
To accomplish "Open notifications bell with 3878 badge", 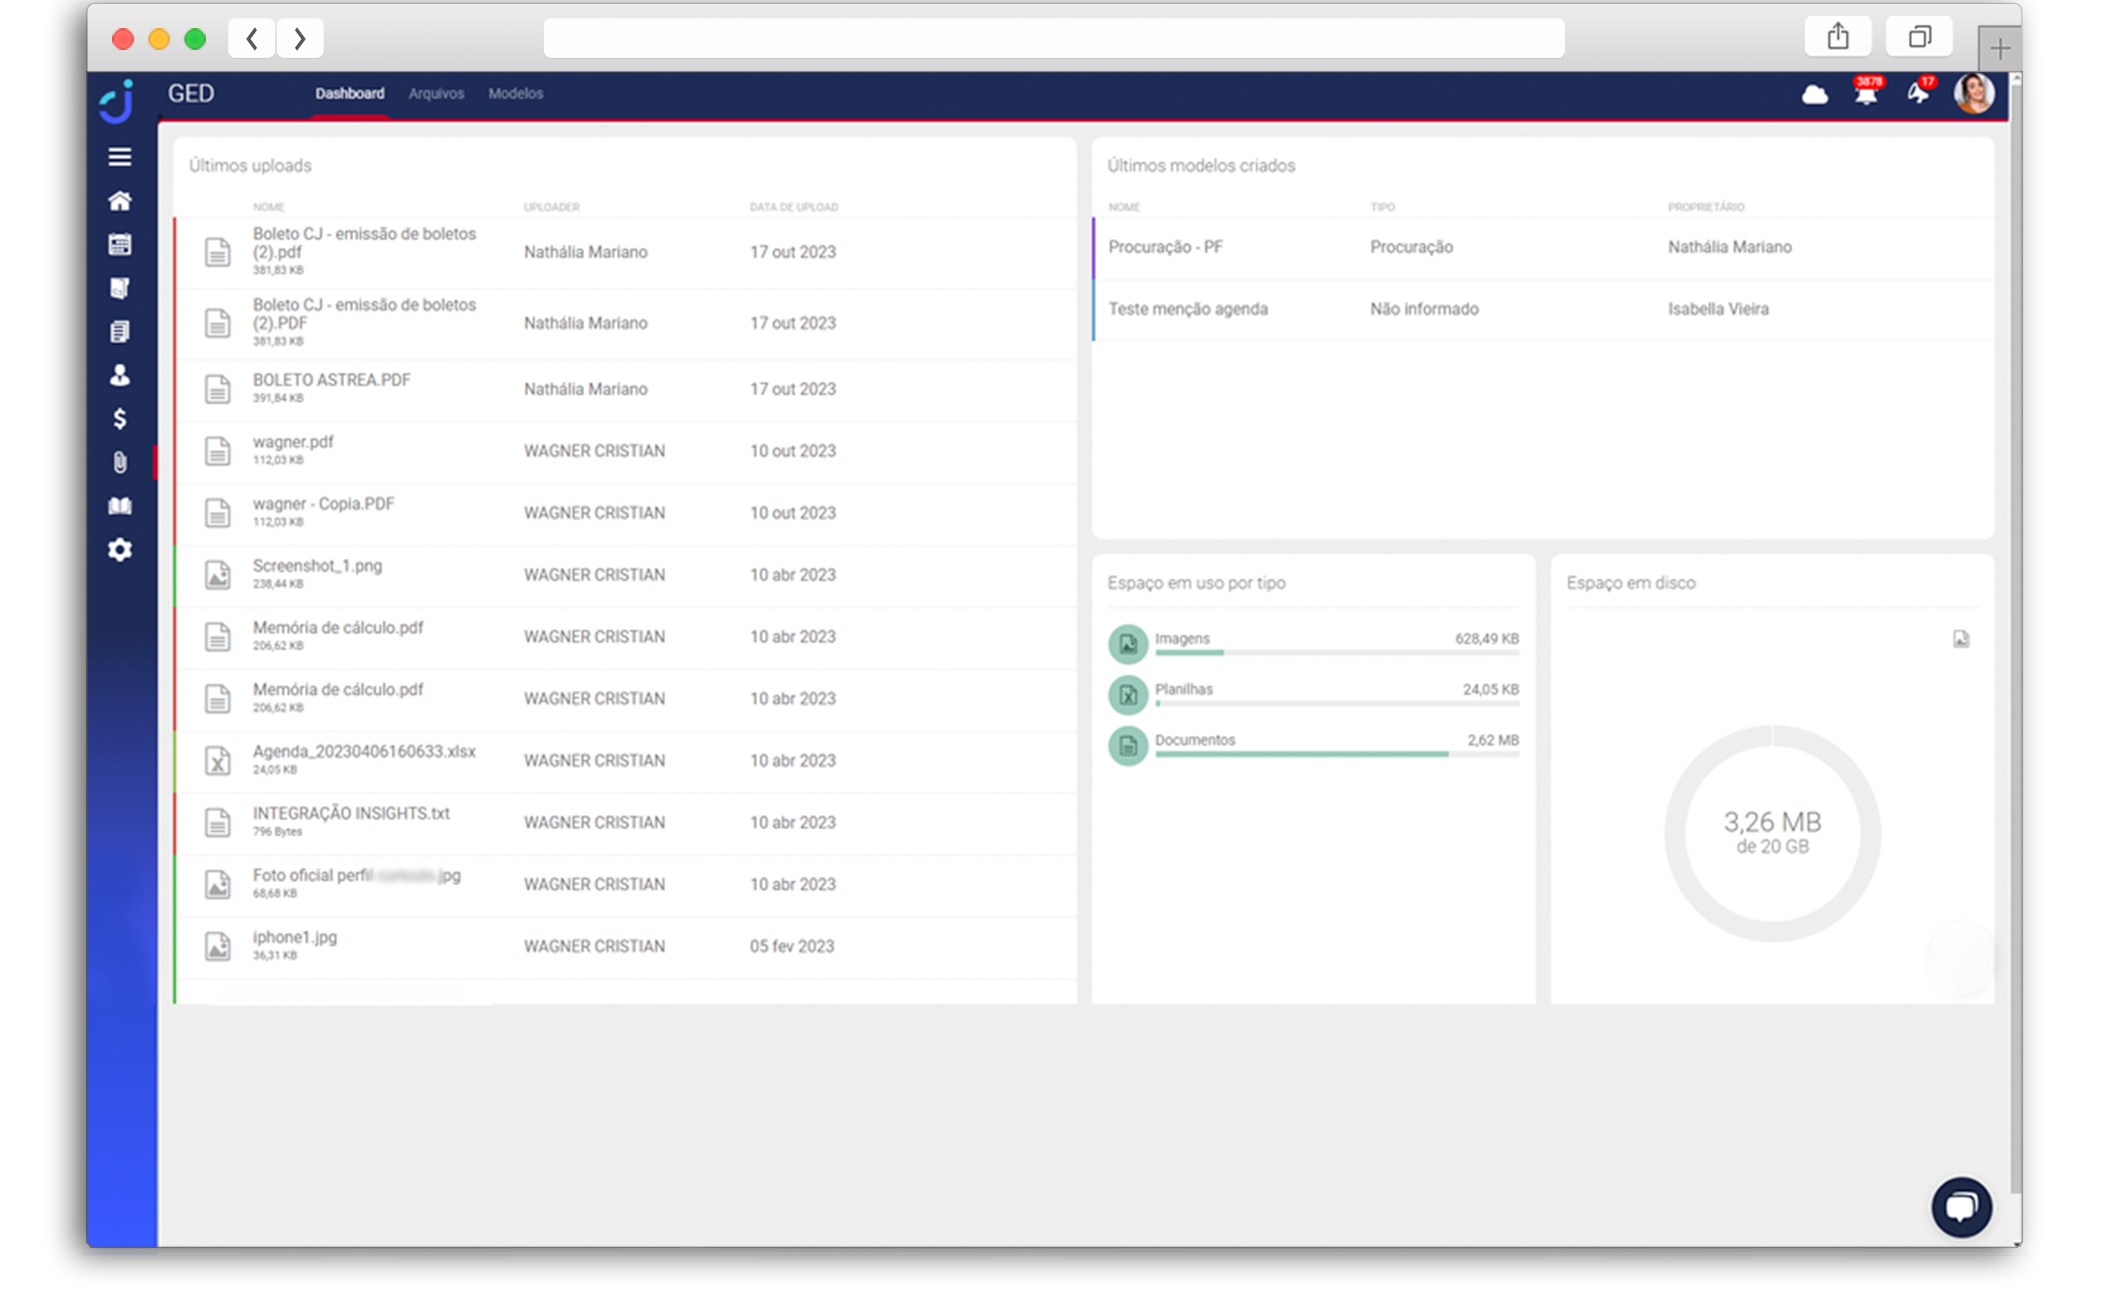I will coord(1866,93).
